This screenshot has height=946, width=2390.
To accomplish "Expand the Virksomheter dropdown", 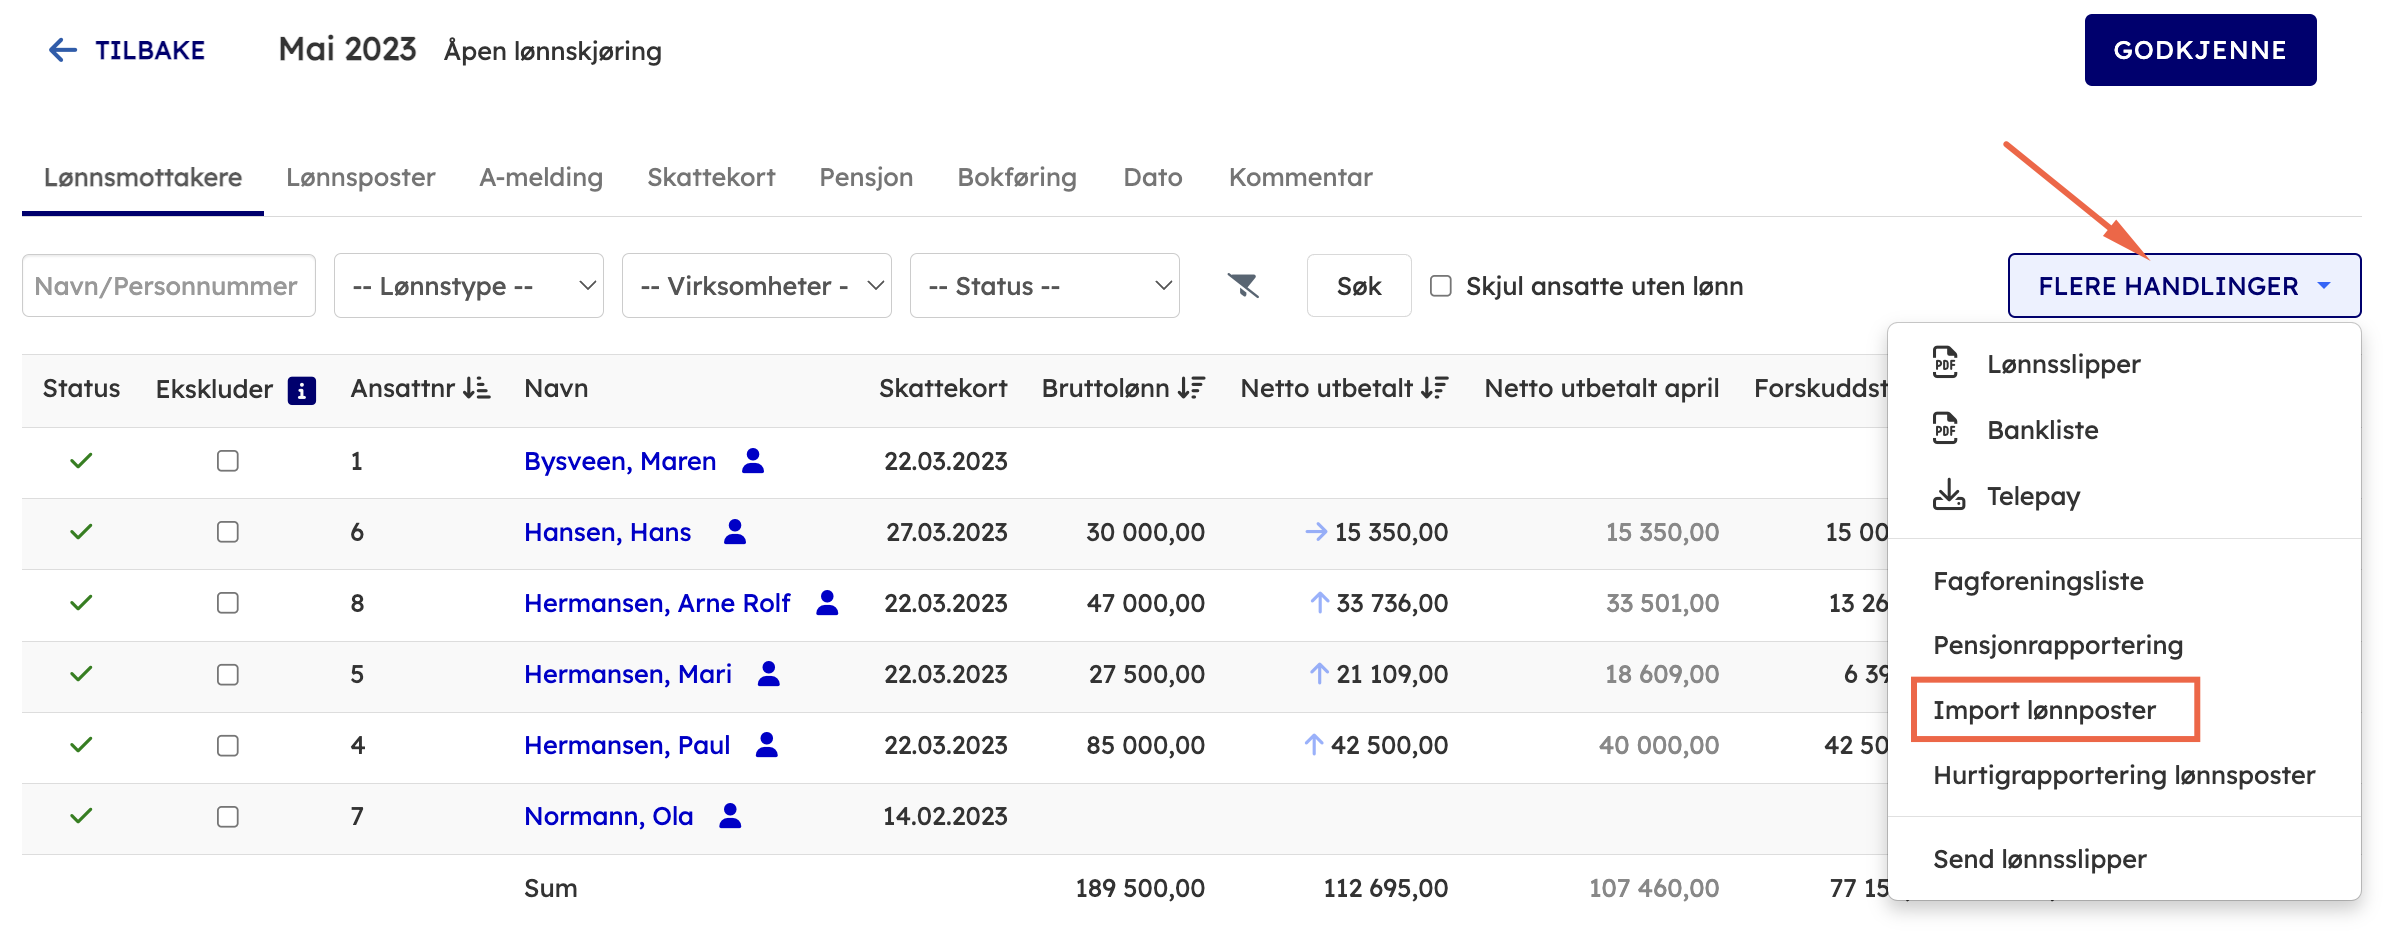I will (756, 286).
